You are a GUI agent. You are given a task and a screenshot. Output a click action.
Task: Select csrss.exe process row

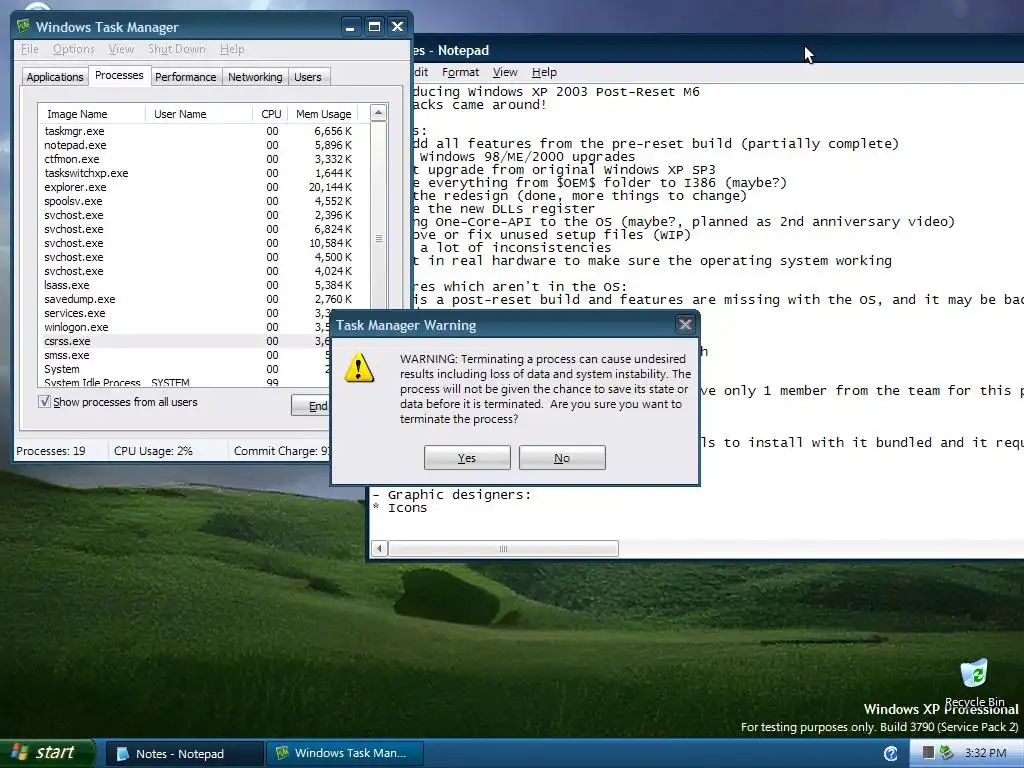click(186, 342)
